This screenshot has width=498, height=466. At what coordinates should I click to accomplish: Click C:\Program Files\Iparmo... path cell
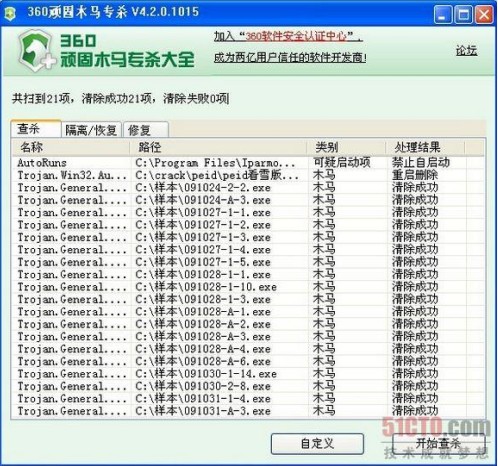[215, 163]
